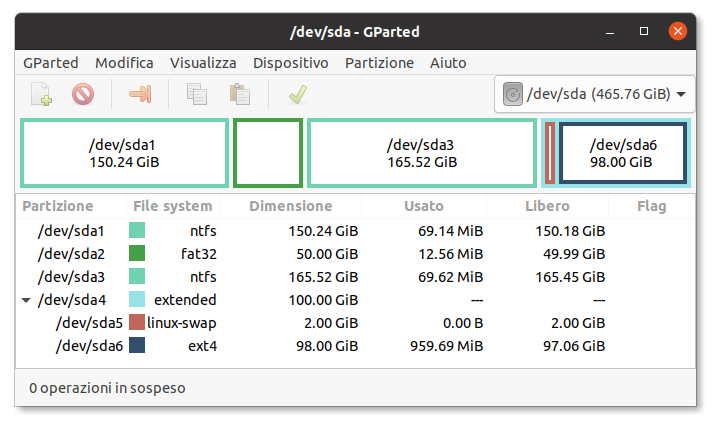715x425 pixels.
Task: Click the Delete partition toolbar icon
Action: (83, 95)
